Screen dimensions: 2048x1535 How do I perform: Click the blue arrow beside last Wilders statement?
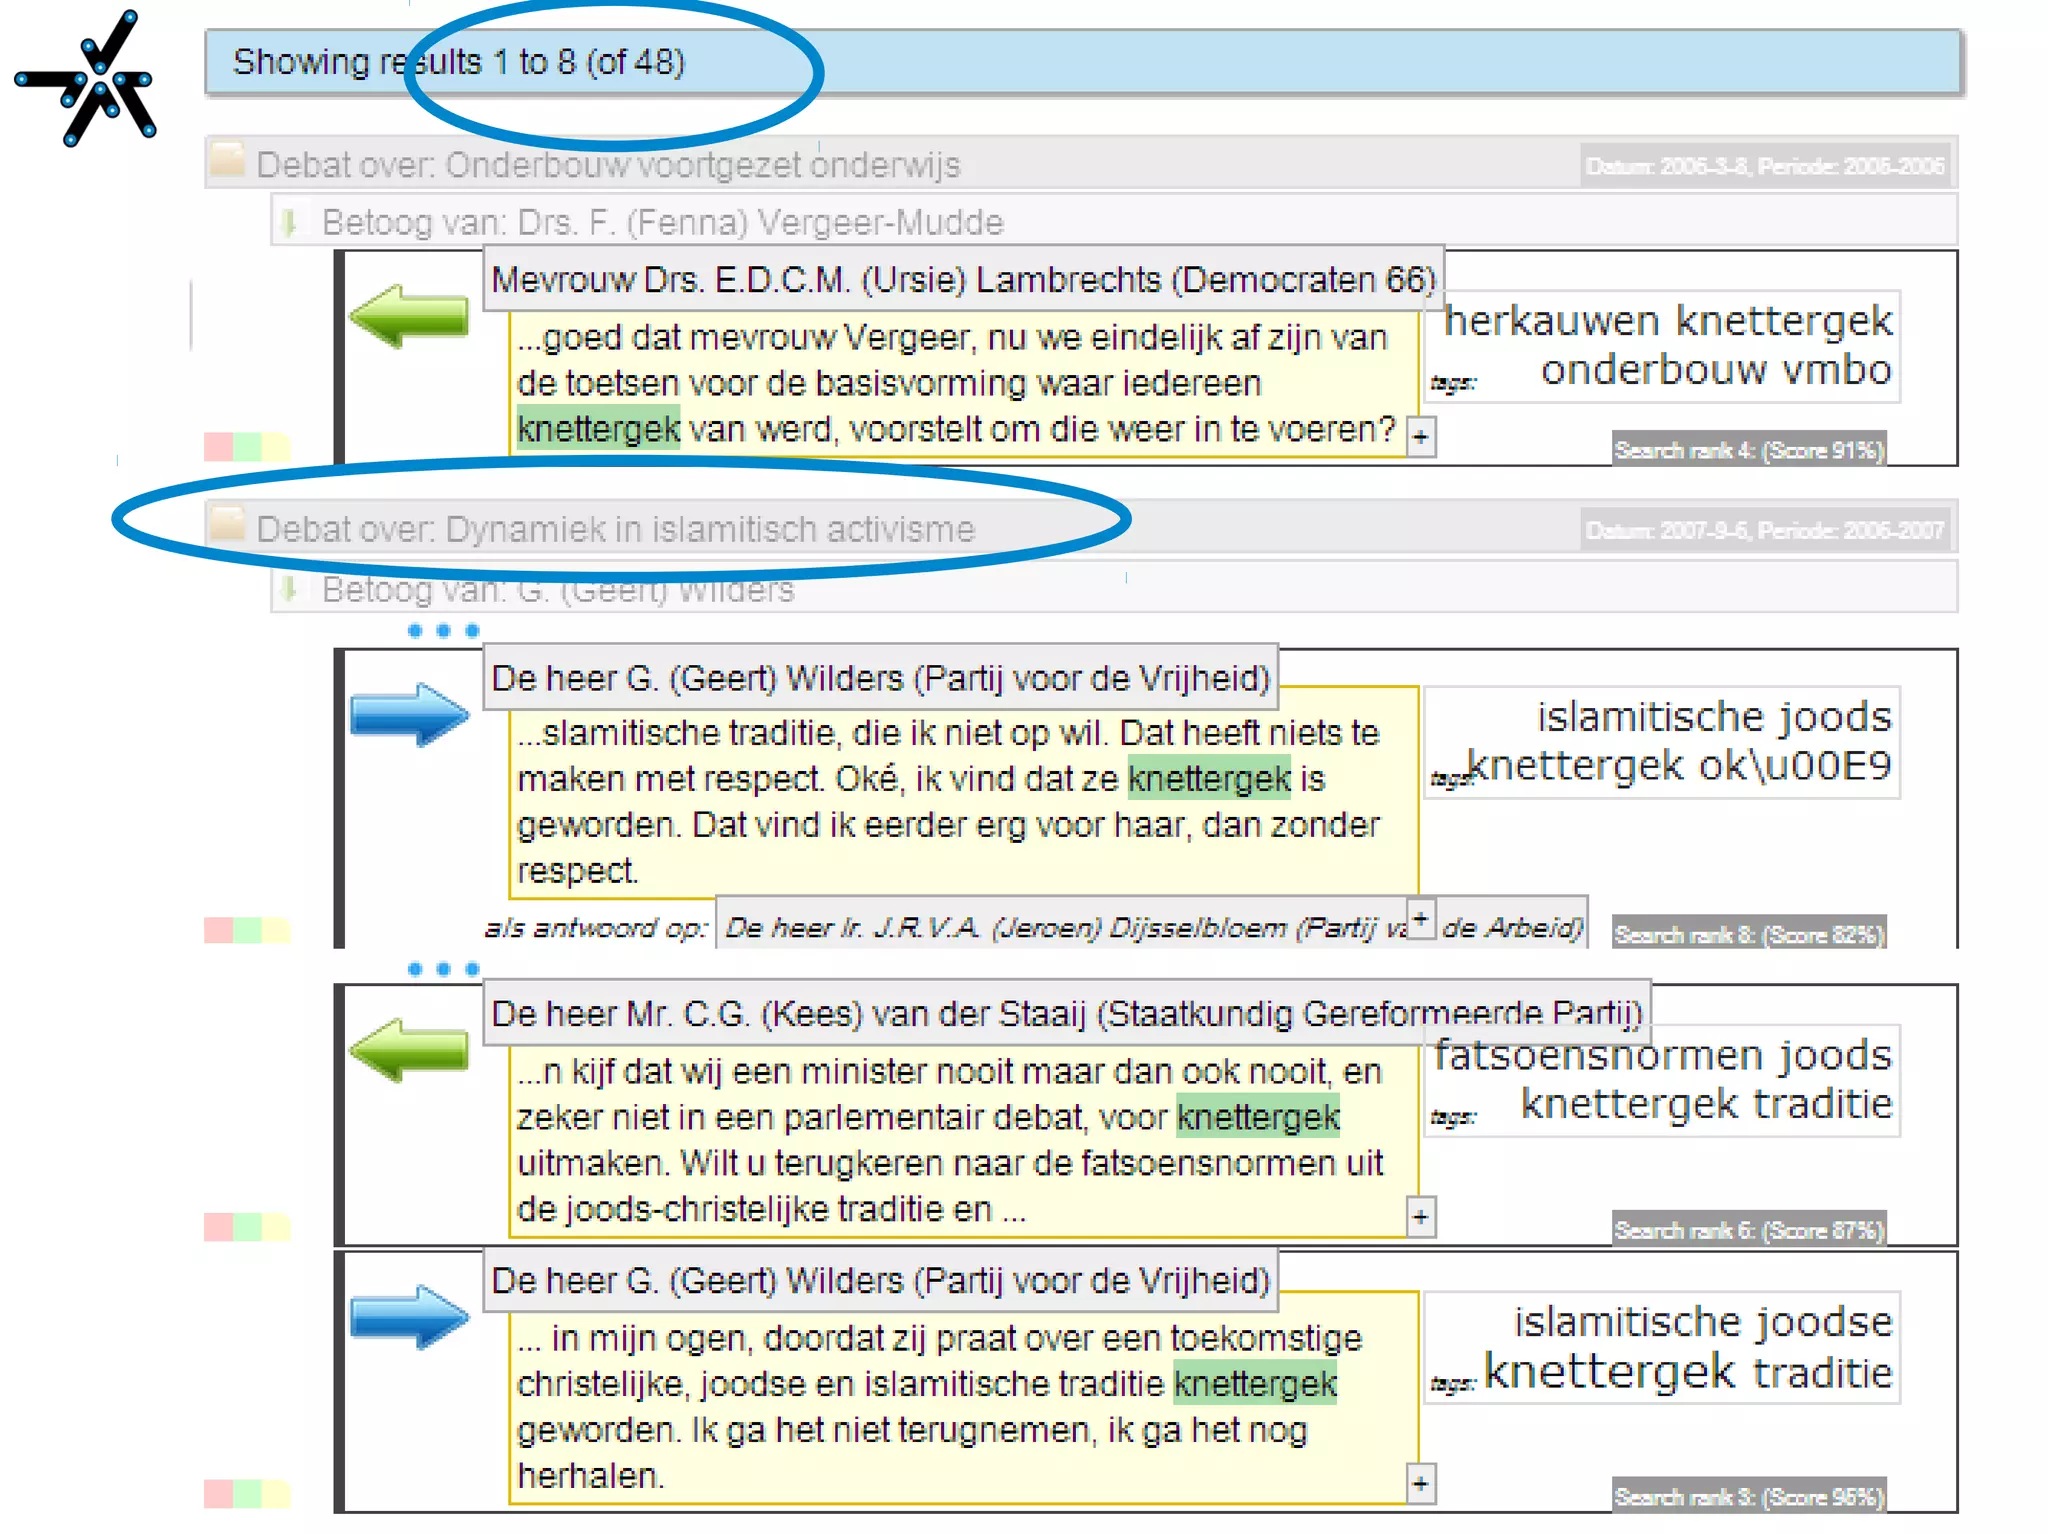[409, 1315]
